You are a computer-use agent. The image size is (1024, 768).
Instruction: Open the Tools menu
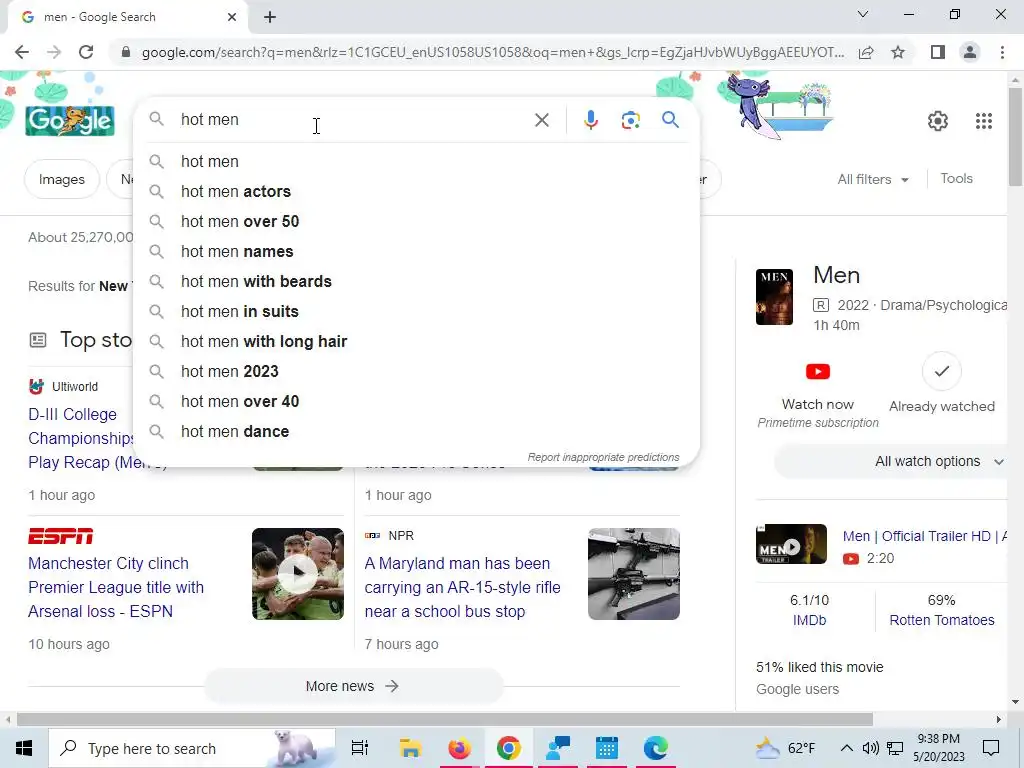click(956, 179)
